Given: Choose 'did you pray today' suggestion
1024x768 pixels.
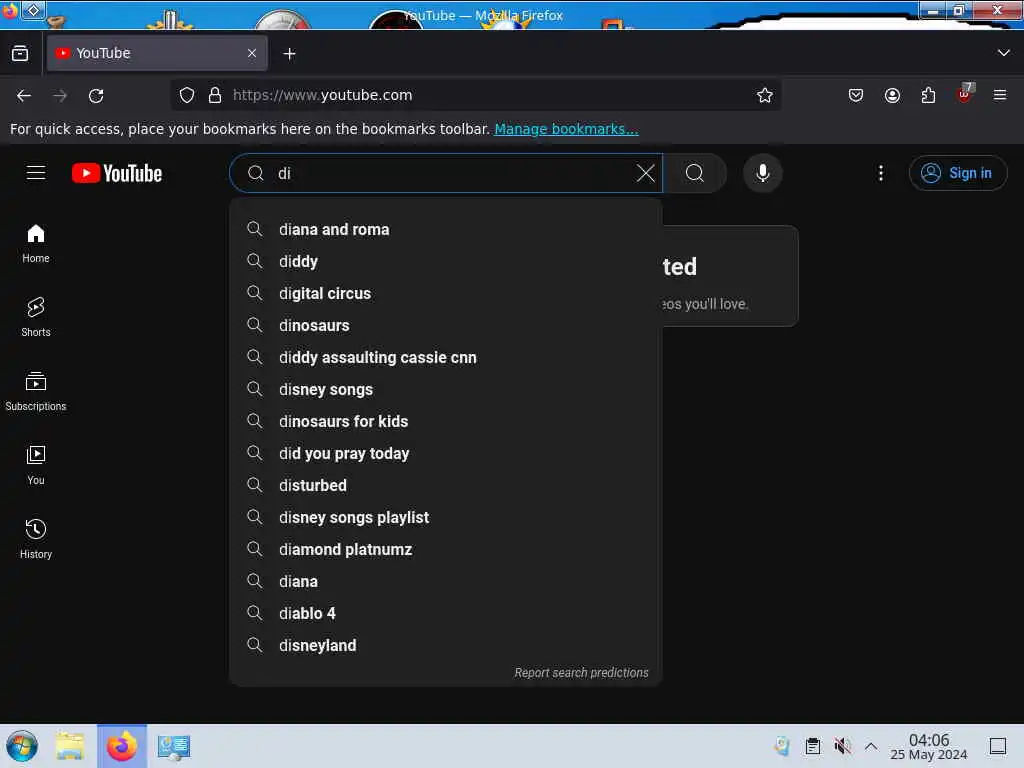Looking at the screenshot, I should (446, 453).
